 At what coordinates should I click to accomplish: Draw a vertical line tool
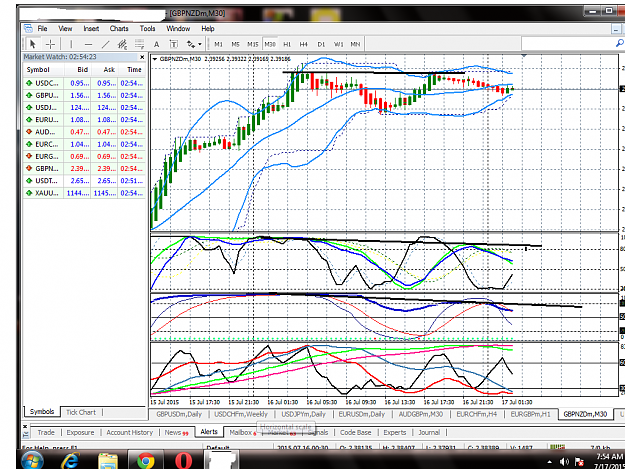coord(71,44)
